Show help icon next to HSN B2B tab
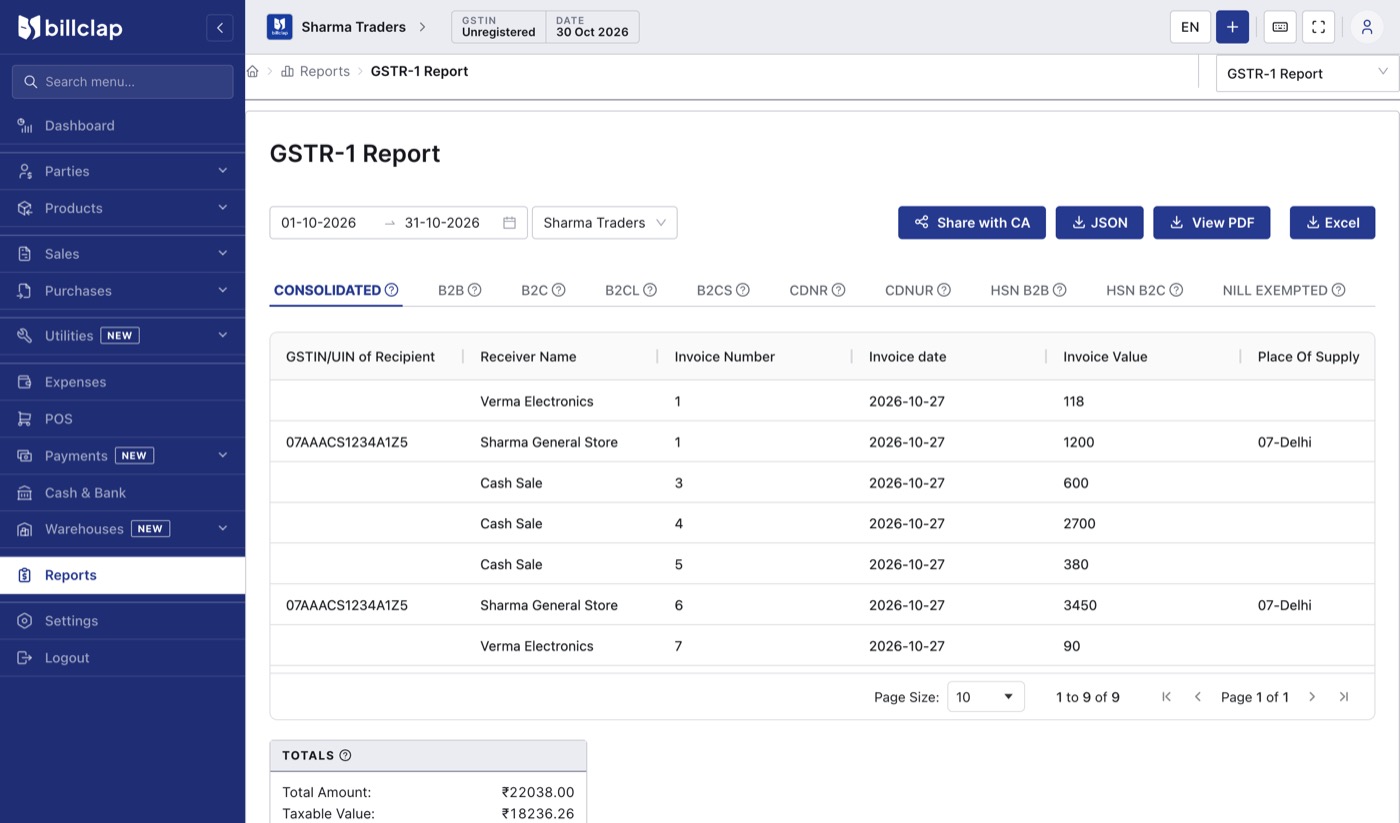The width and height of the screenshot is (1400, 823). [x=1060, y=290]
